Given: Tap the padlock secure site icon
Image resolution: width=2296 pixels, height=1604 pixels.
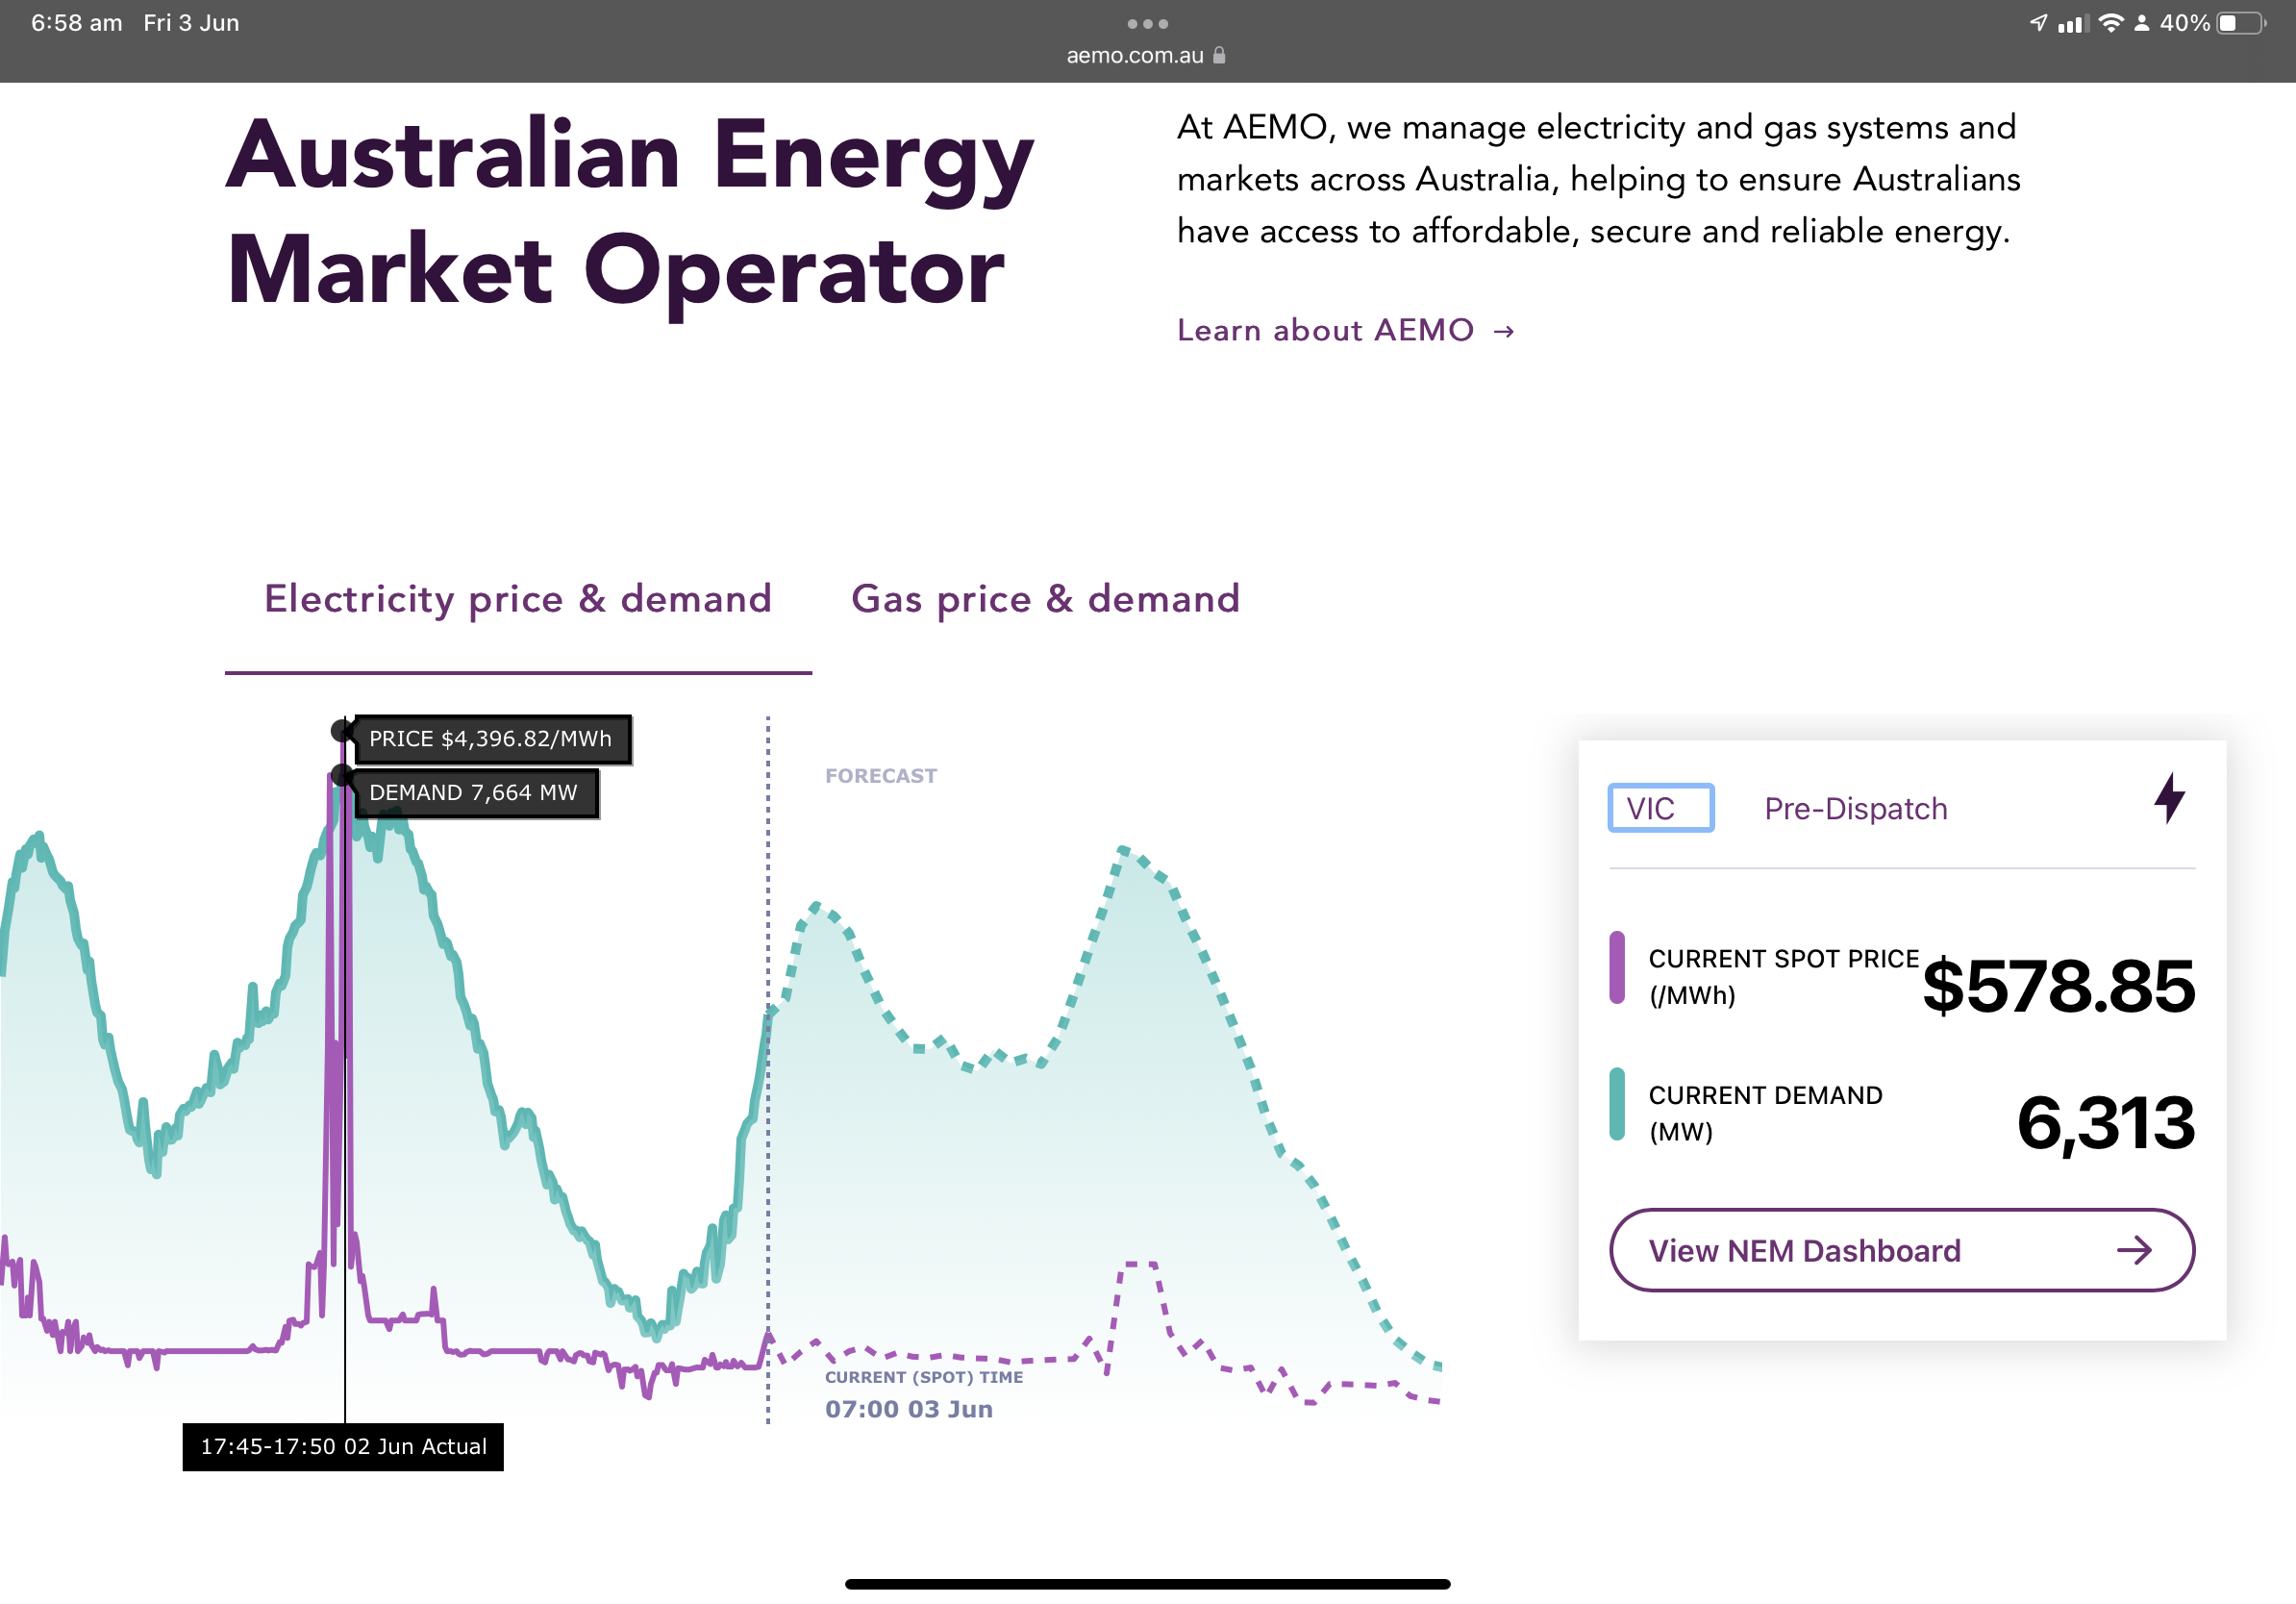Looking at the screenshot, I should tap(1219, 55).
